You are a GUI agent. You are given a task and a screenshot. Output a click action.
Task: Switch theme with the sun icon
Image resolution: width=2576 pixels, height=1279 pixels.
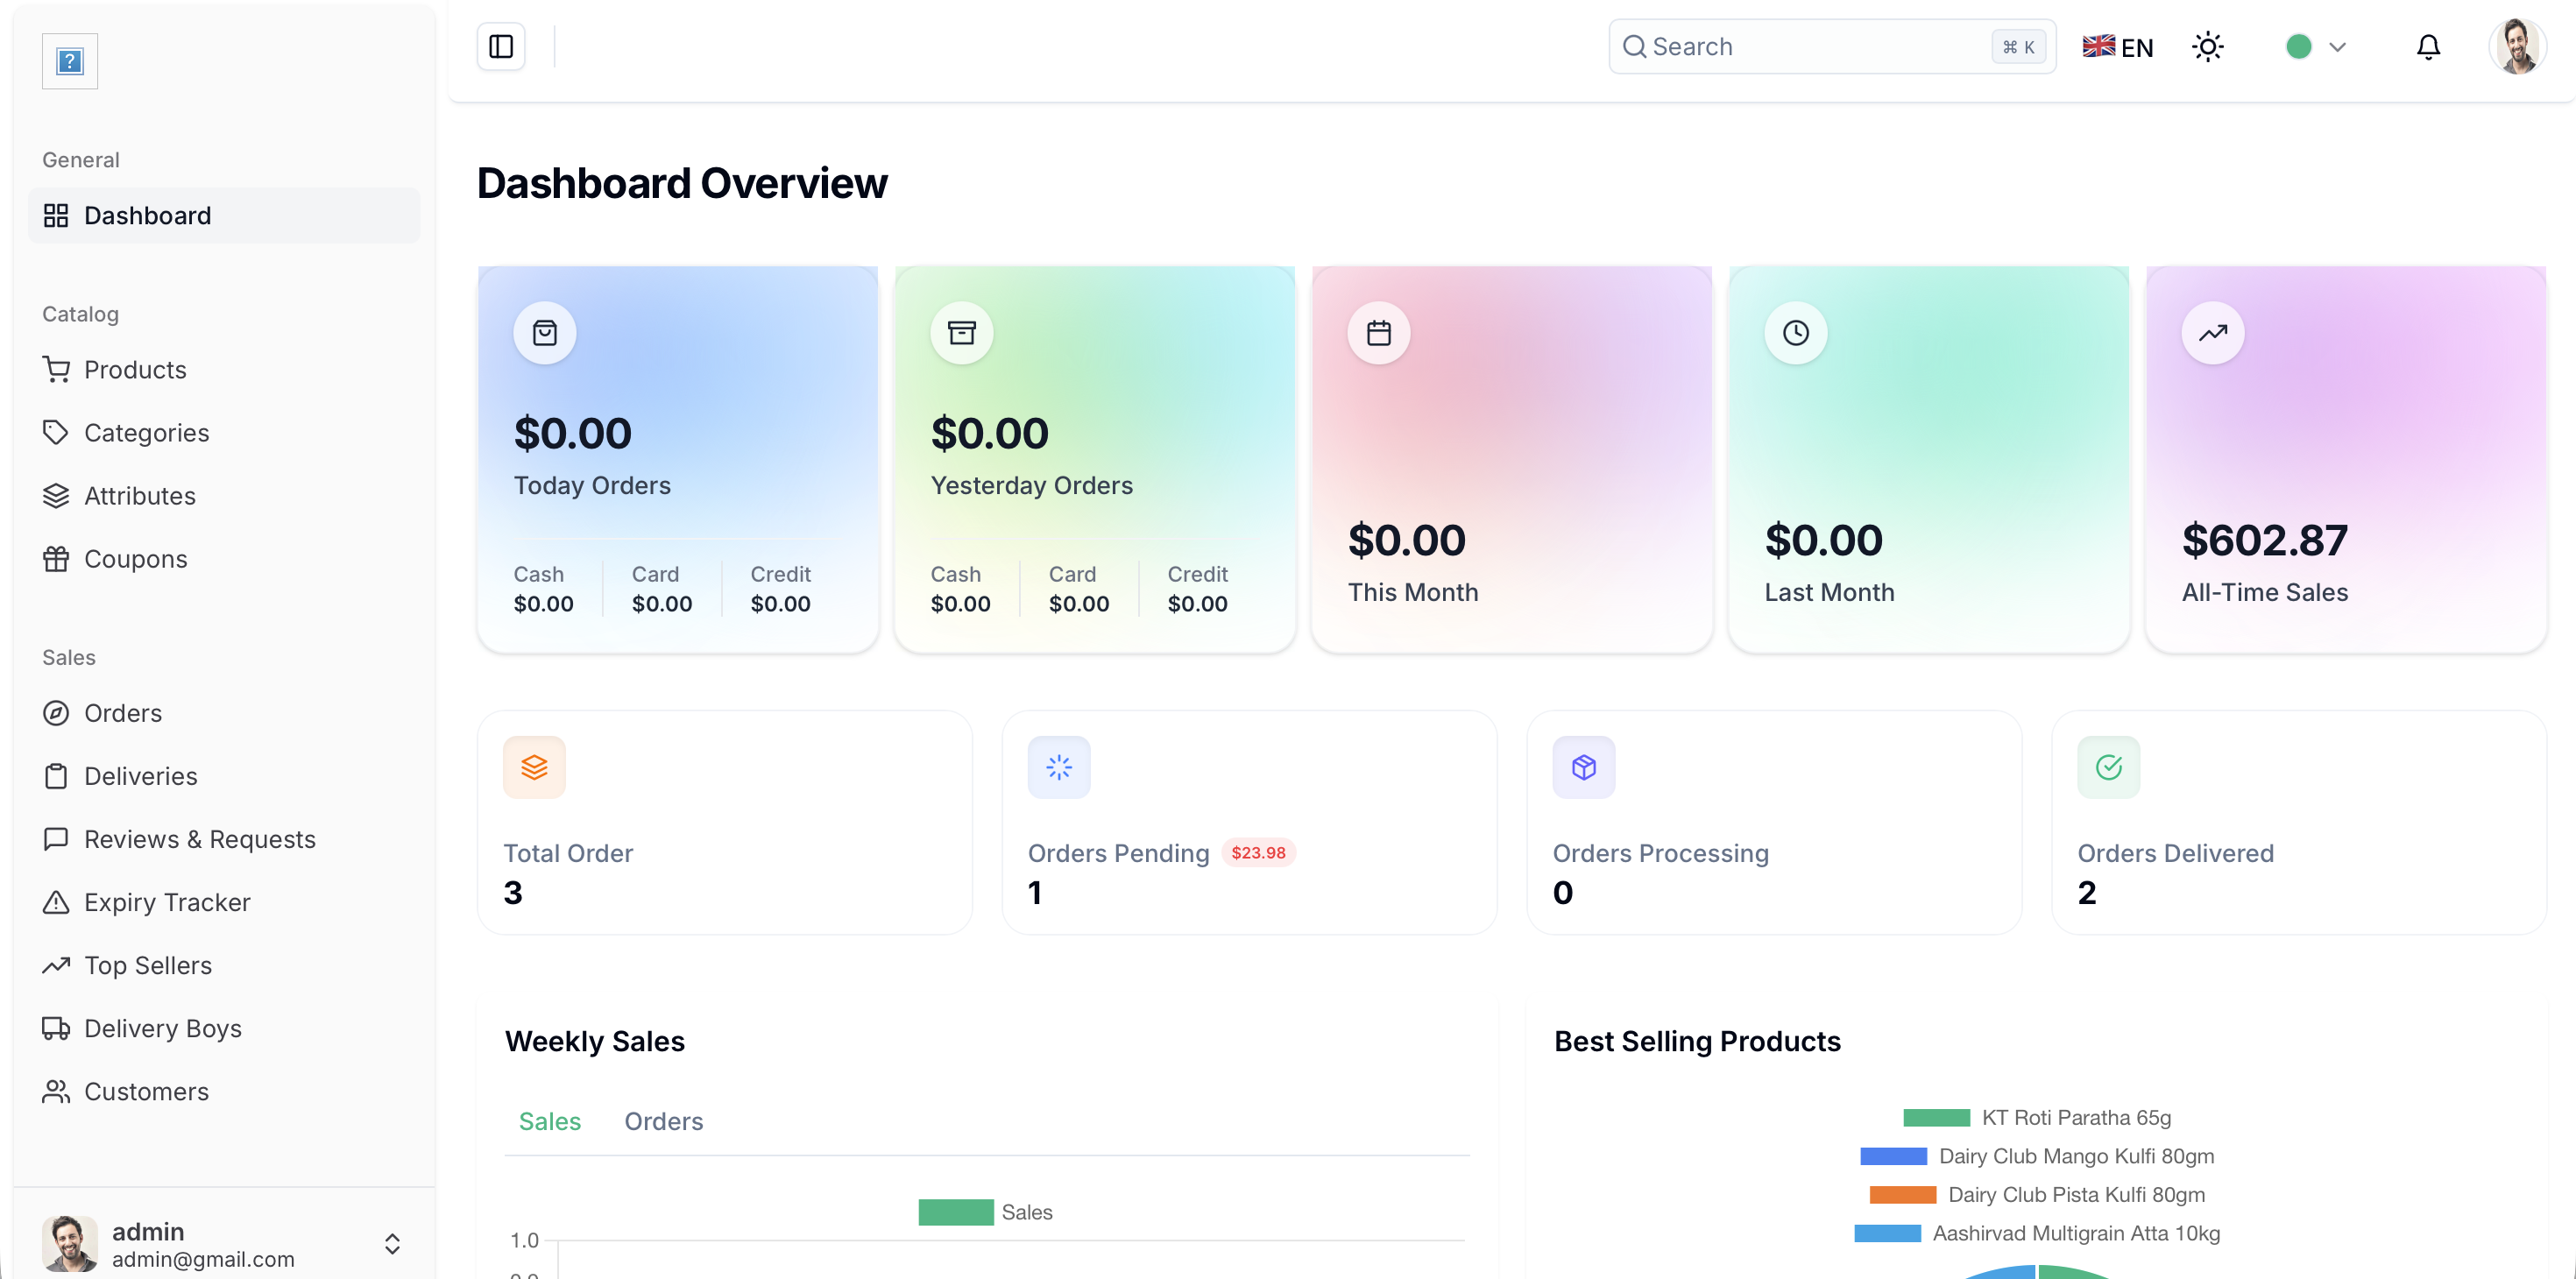click(x=2207, y=47)
